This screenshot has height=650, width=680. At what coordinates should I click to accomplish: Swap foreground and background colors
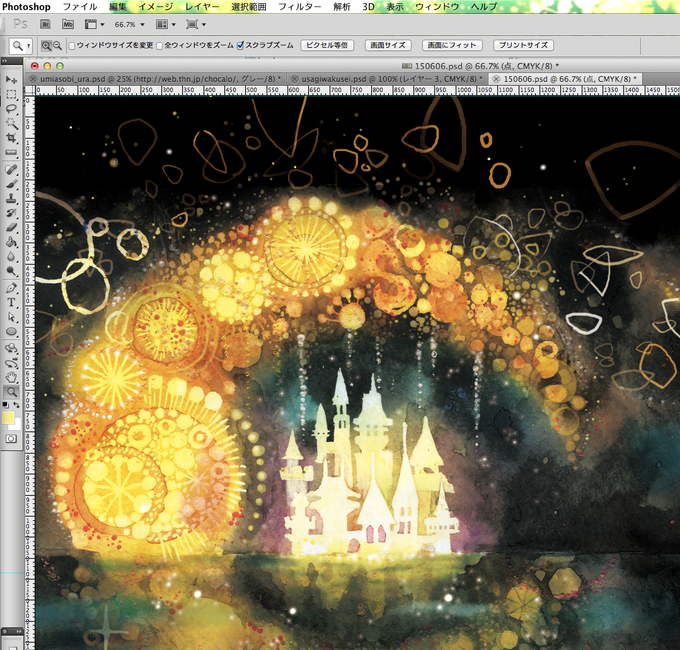pyautogui.click(x=16, y=405)
